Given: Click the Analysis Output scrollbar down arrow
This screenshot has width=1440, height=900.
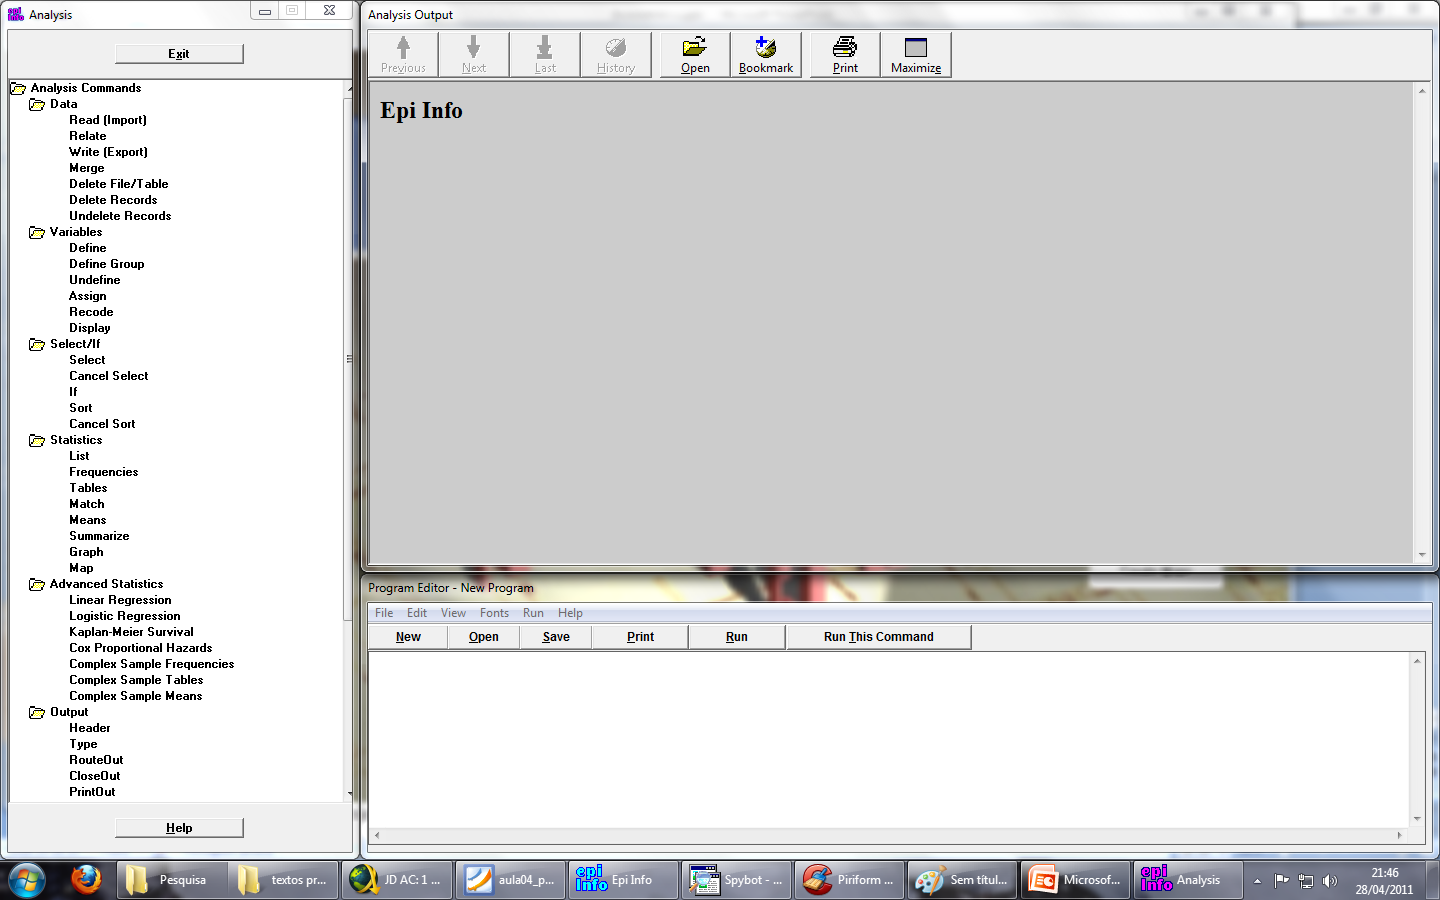Looking at the screenshot, I should [x=1422, y=555].
